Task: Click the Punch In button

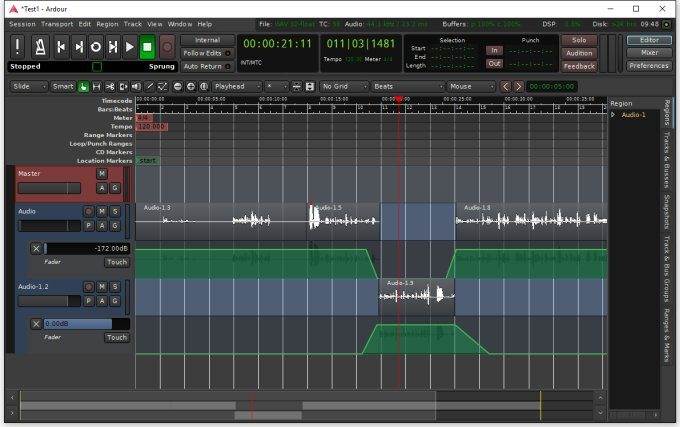Action: coord(494,50)
